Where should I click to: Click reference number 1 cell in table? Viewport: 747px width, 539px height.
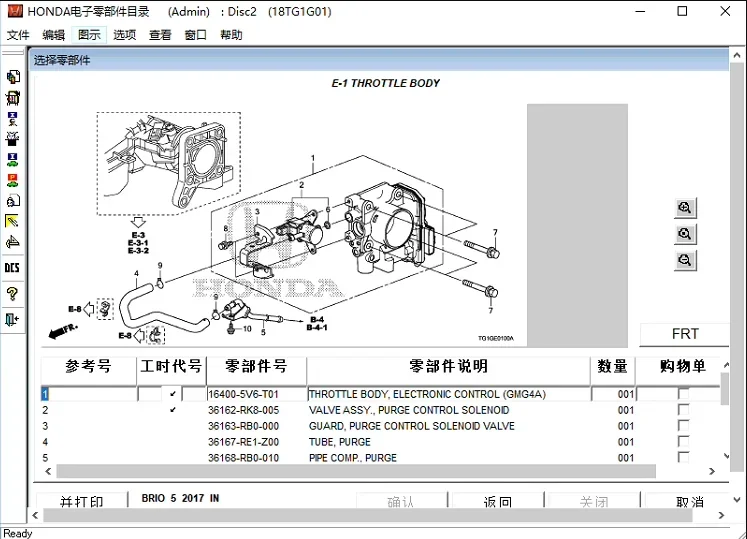89,395
